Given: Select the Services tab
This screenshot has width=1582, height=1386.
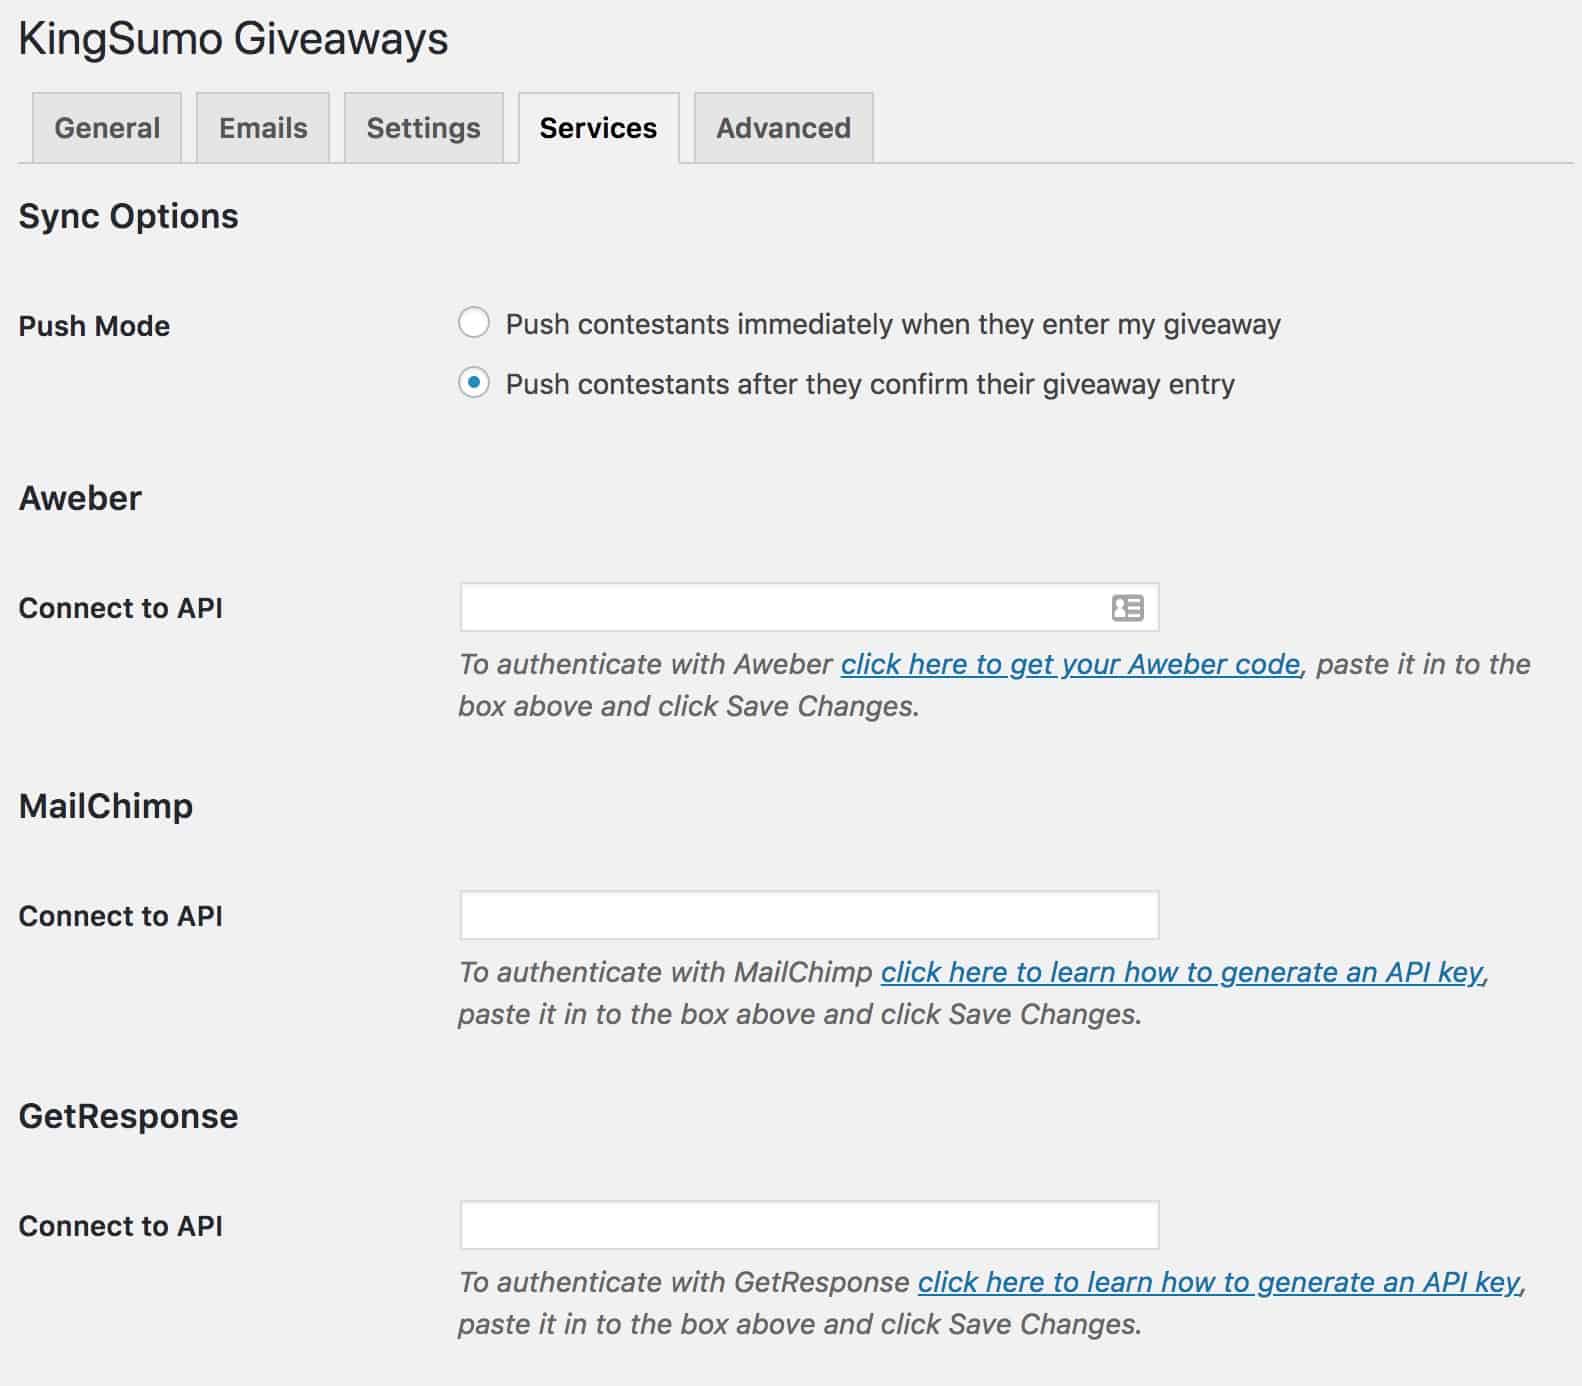Looking at the screenshot, I should (x=598, y=127).
